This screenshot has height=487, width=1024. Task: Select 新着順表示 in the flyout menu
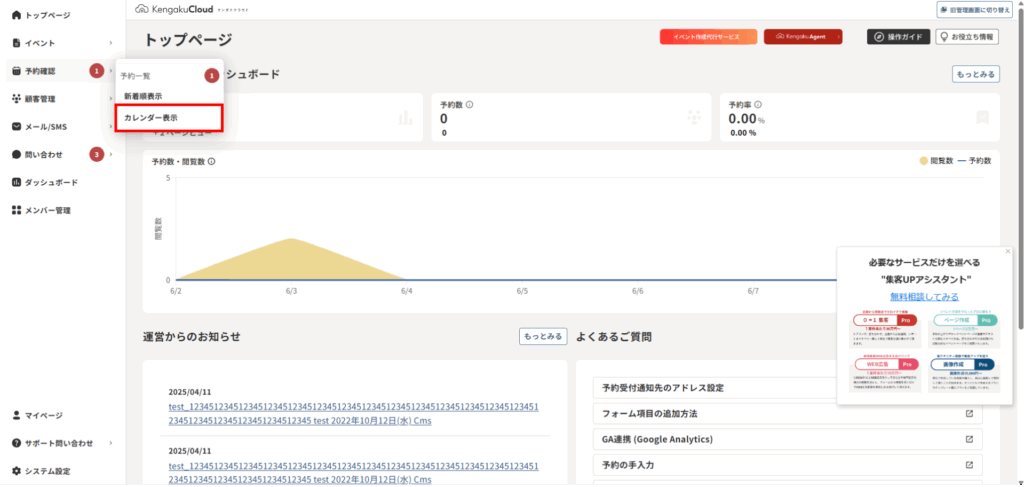(x=143, y=96)
